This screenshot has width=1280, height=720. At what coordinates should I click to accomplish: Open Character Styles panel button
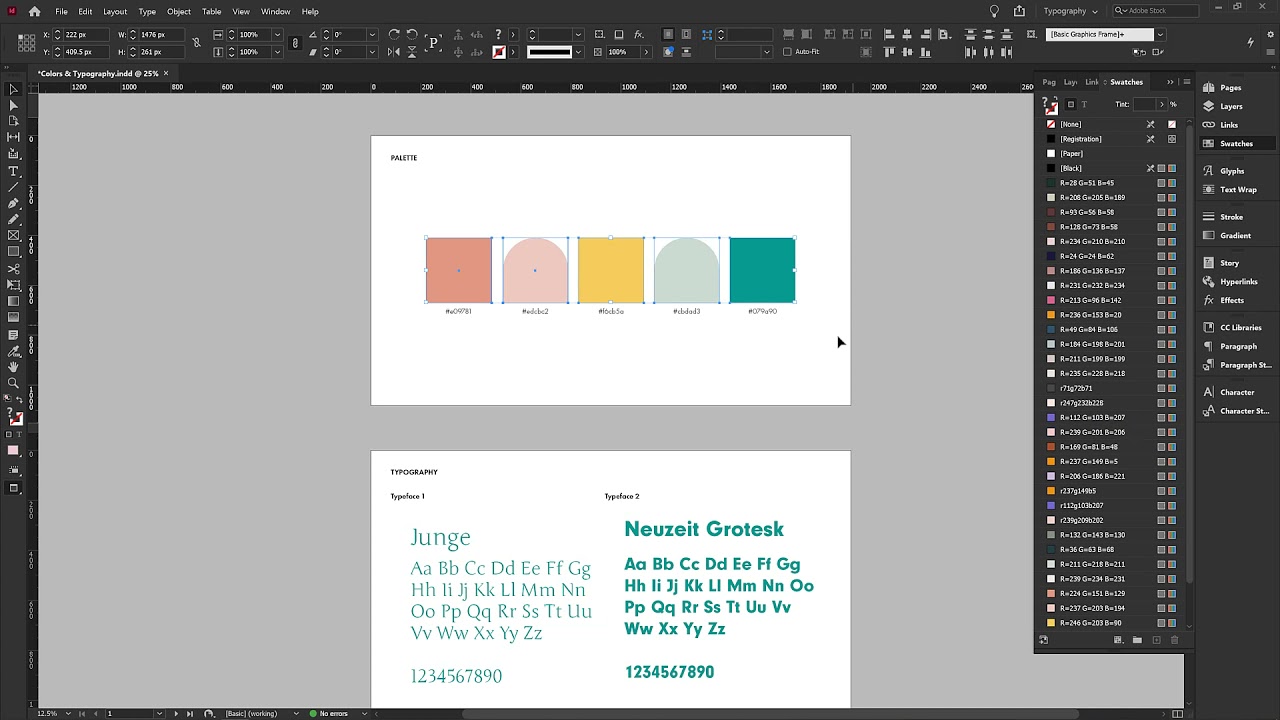point(1237,411)
